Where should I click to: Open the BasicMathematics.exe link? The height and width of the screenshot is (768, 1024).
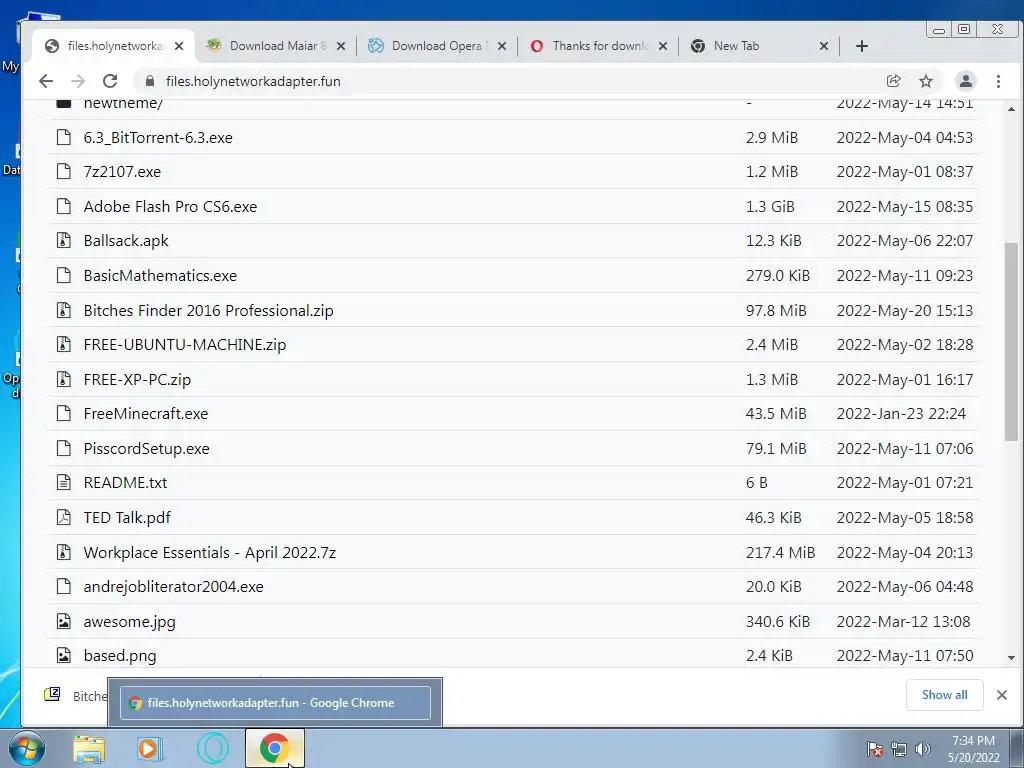[x=160, y=276]
